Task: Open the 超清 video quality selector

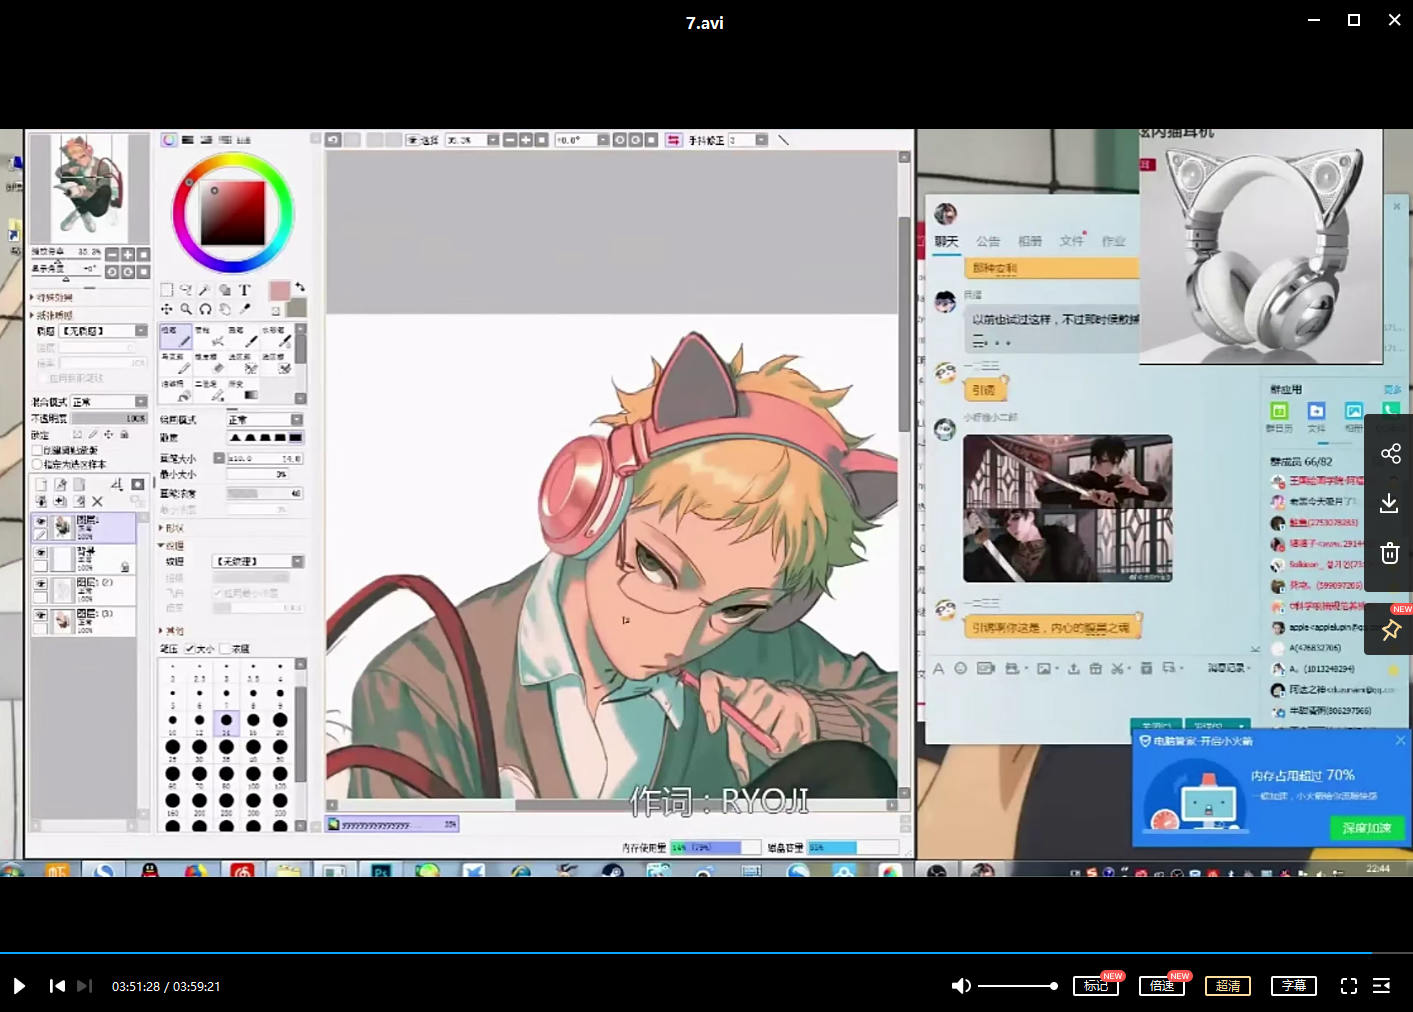Action: point(1228,986)
